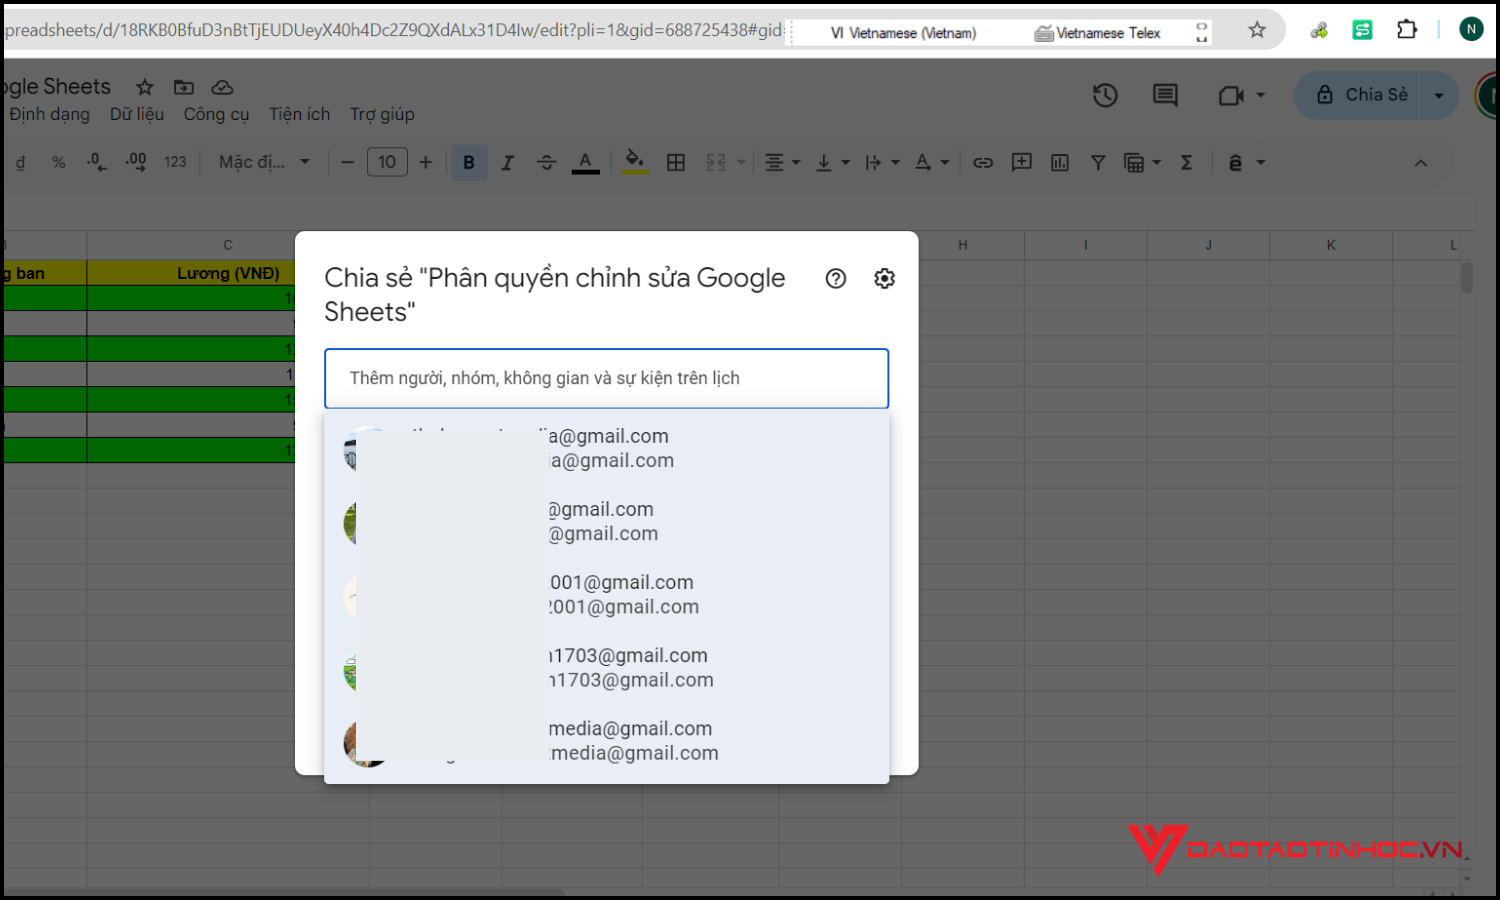Open the number format dropdown Mặc đị...
The image size is (1500, 900).
coord(263,161)
